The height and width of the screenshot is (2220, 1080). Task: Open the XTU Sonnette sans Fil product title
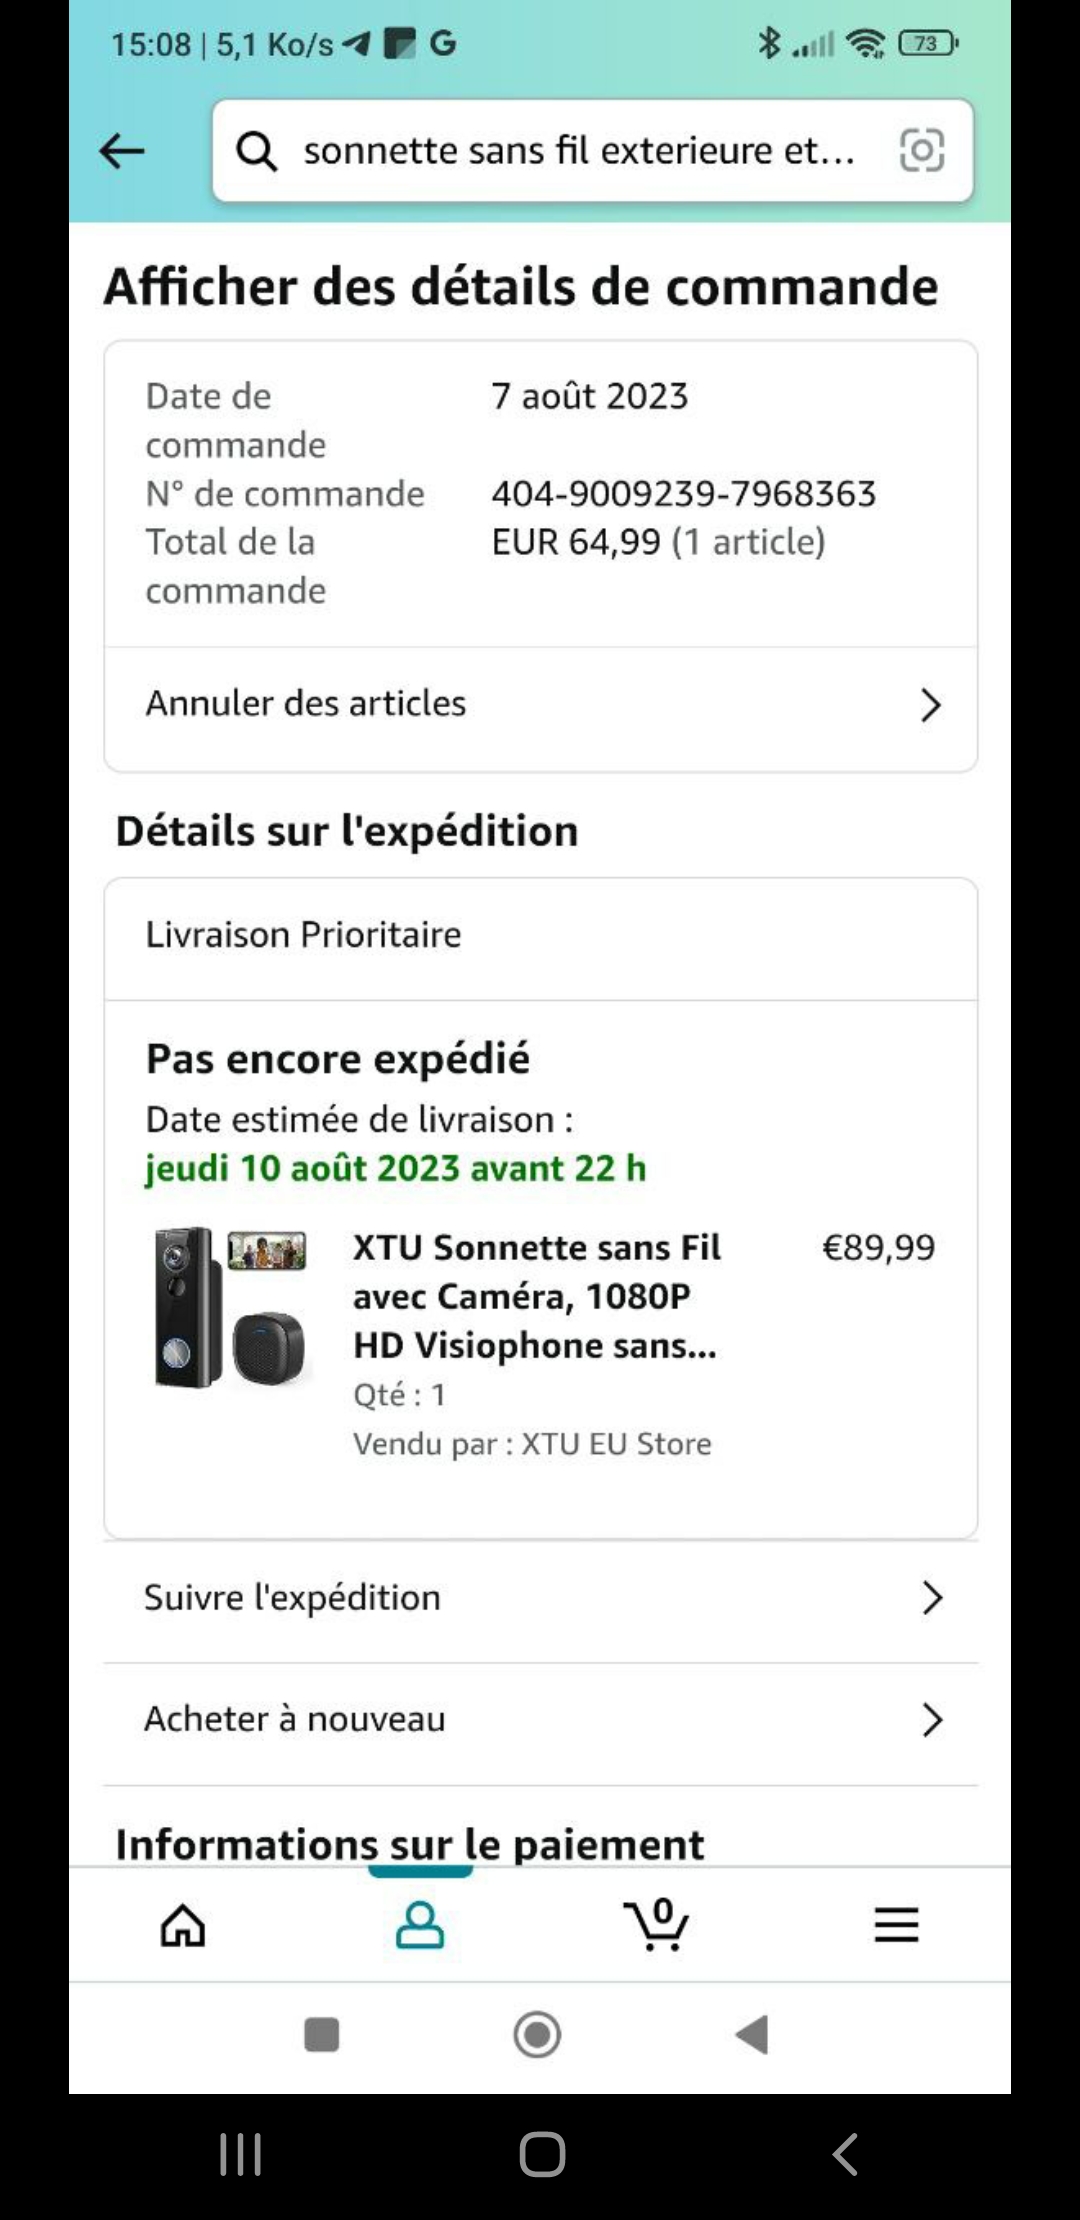pos(536,1296)
